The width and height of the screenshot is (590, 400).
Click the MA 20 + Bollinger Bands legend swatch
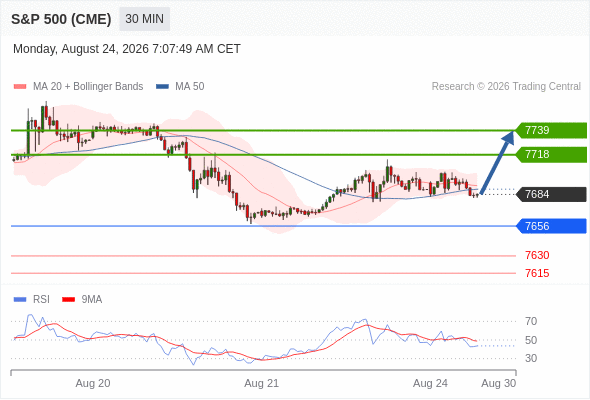coord(20,87)
